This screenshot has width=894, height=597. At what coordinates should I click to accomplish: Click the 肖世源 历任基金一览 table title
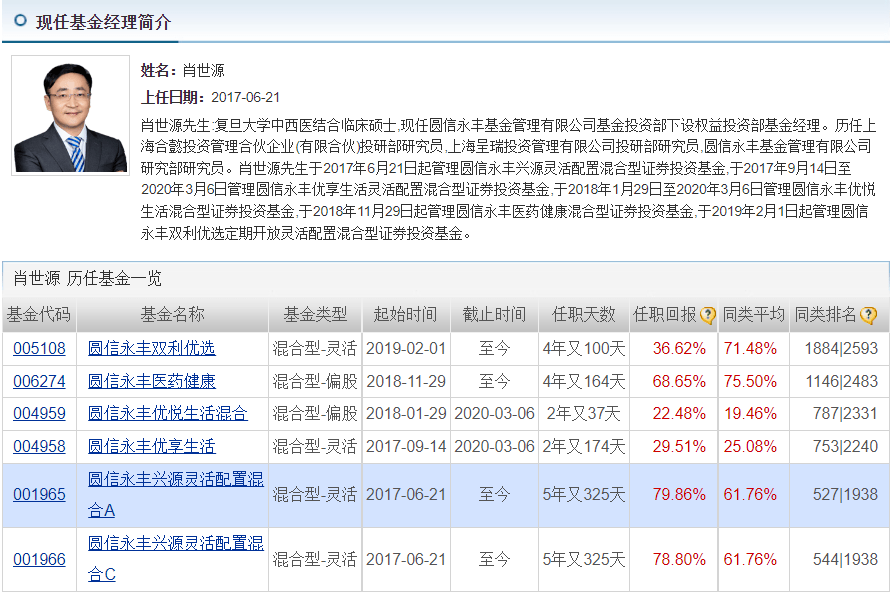(x=87, y=278)
